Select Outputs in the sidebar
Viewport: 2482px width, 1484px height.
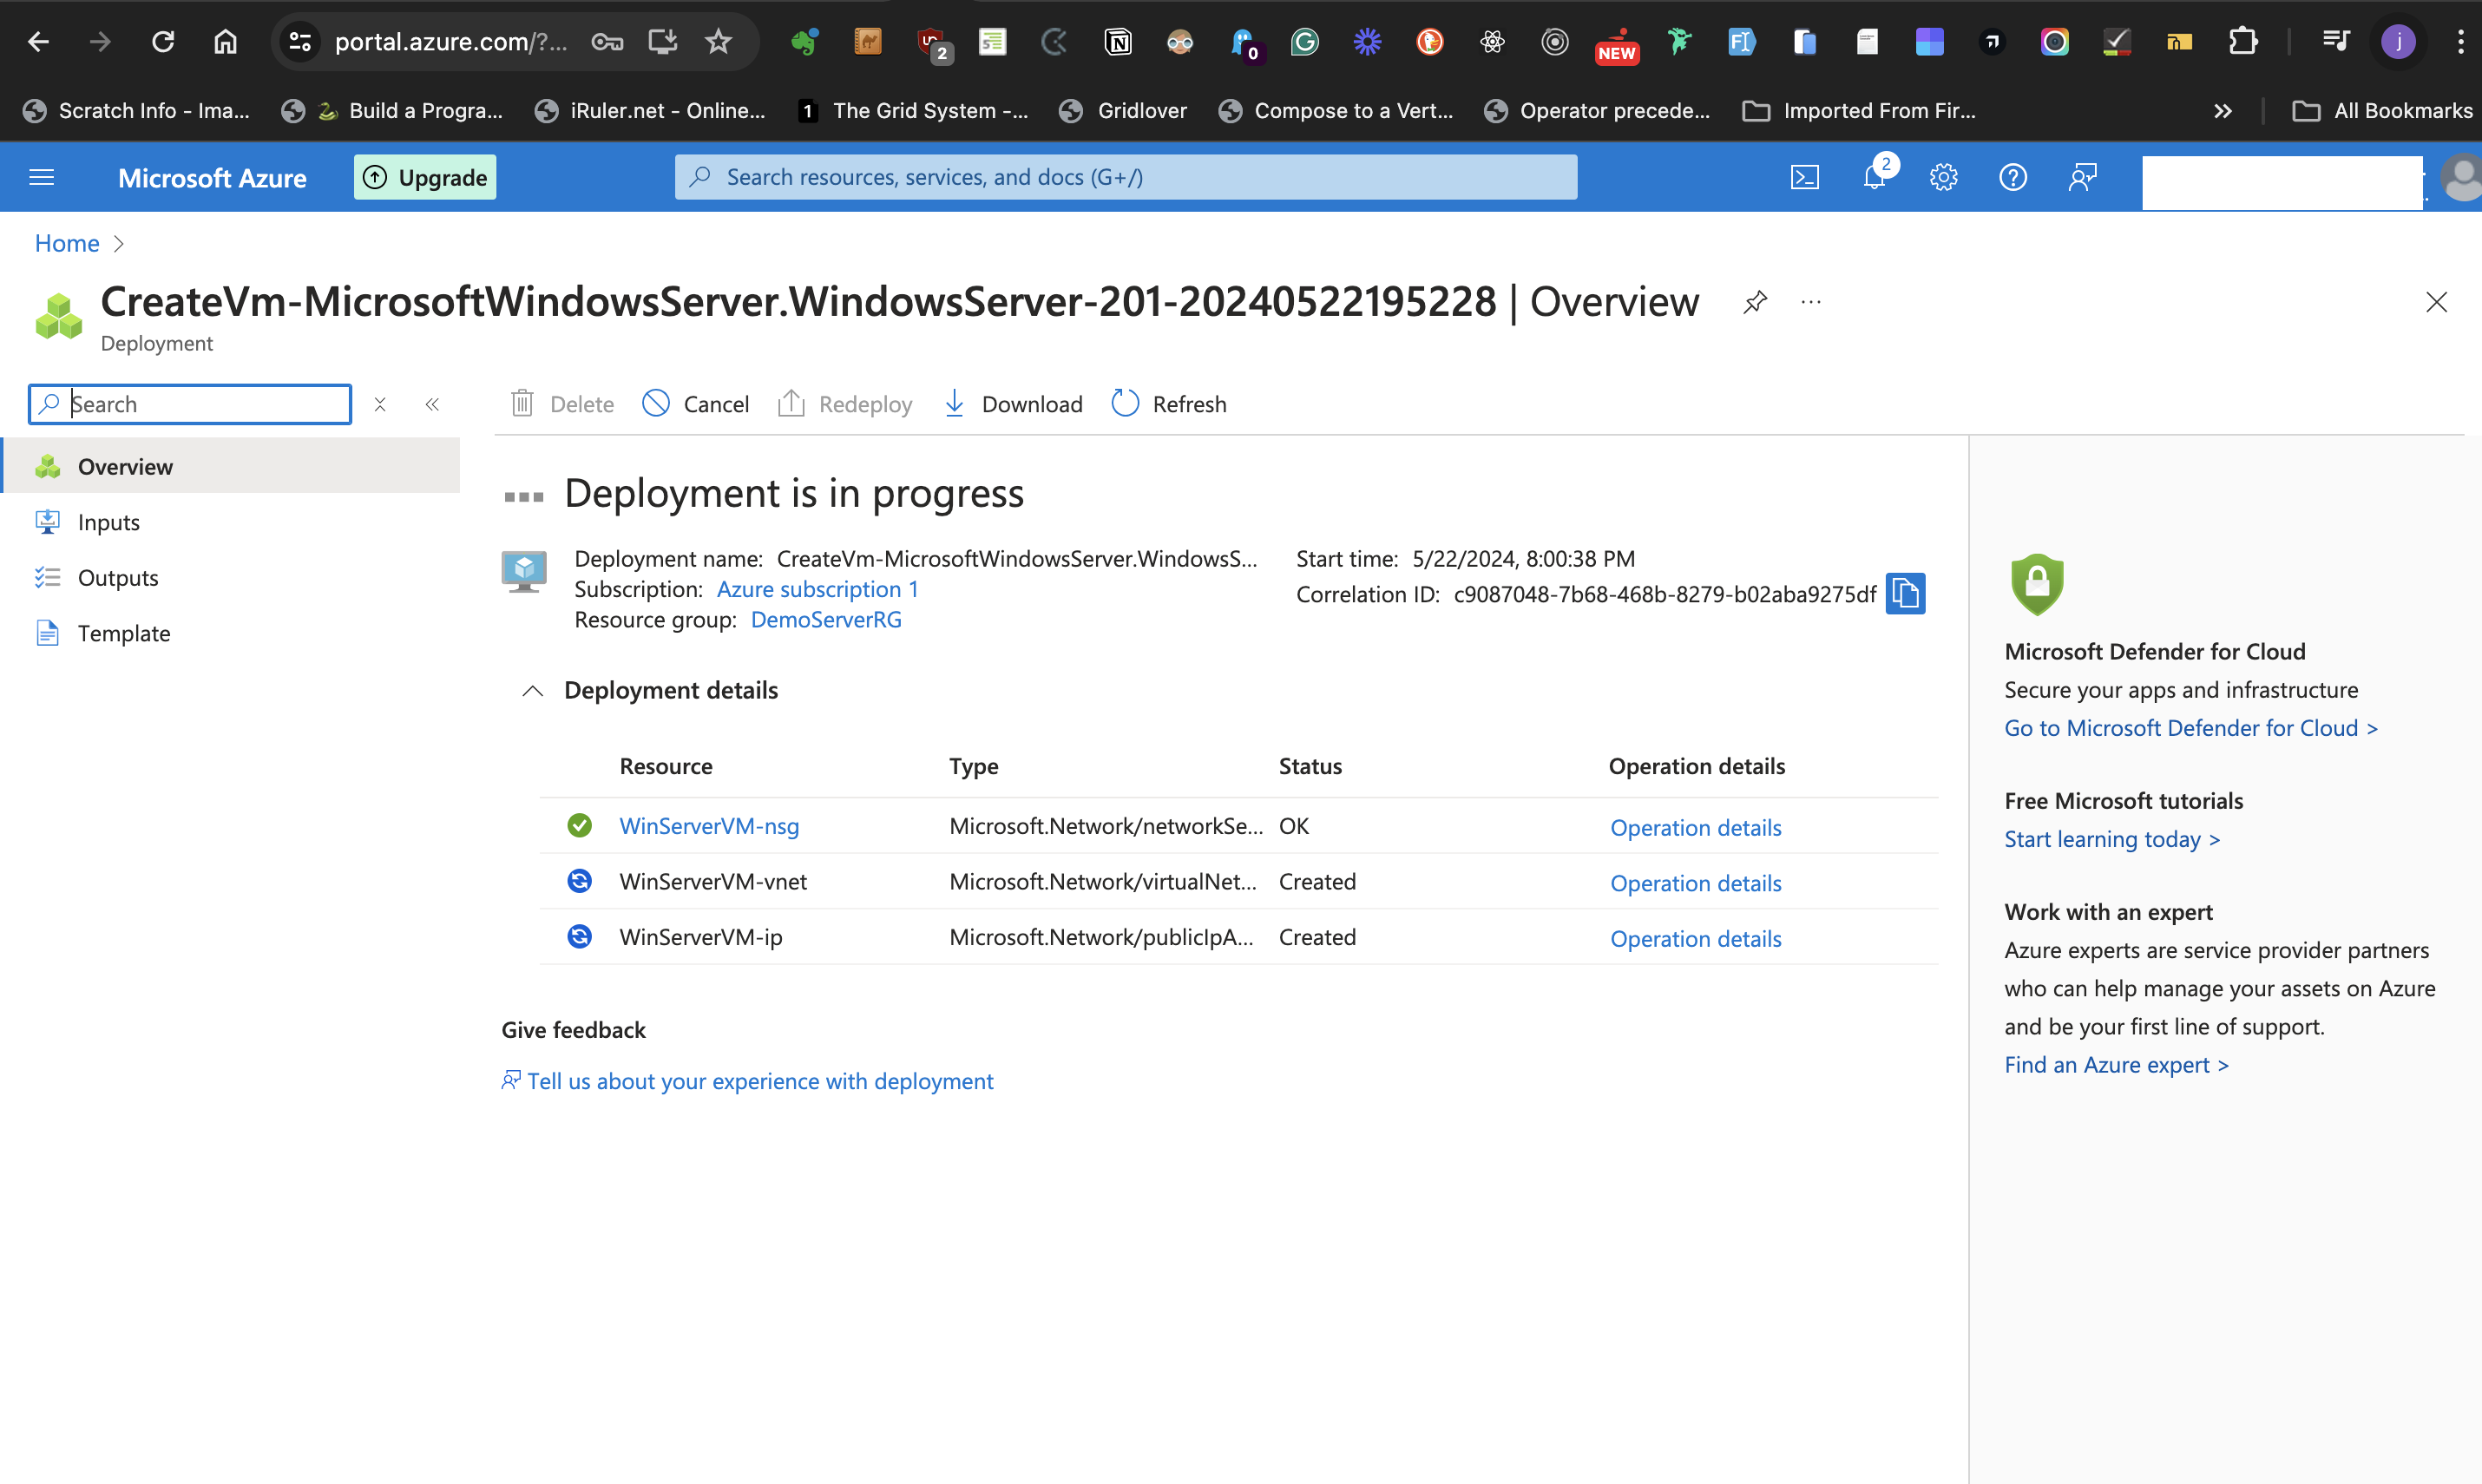[117, 577]
